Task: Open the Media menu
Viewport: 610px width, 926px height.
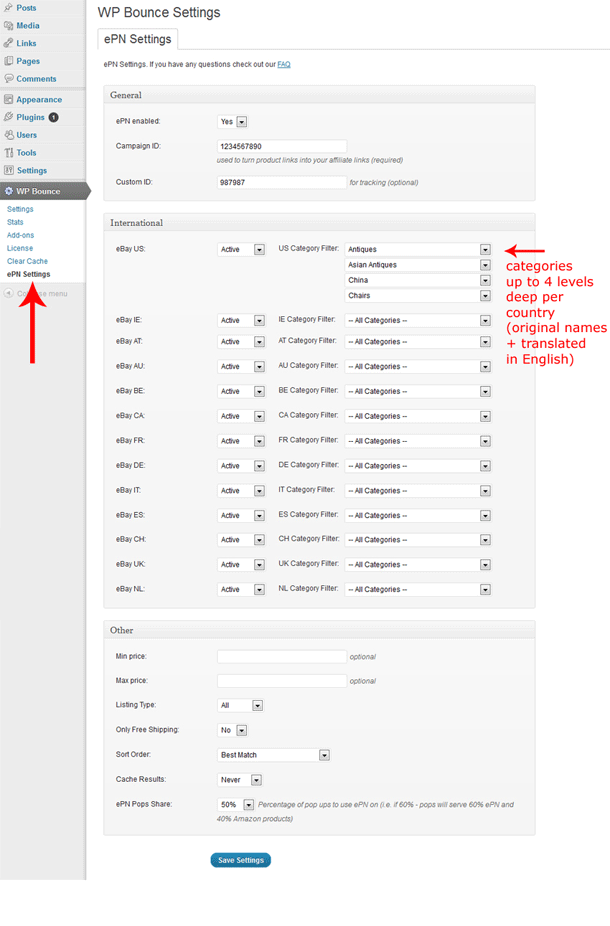Action: (28, 25)
